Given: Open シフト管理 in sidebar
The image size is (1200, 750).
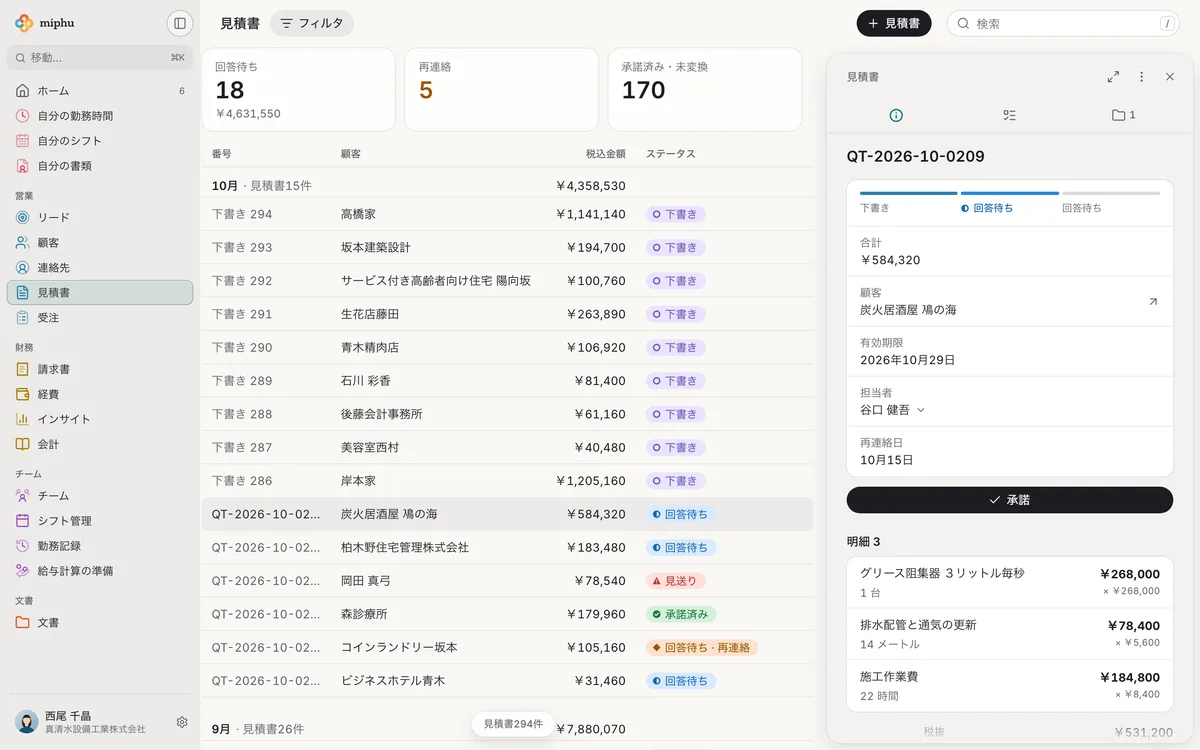Looking at the screenshot, I should click(x=100, y=520).
